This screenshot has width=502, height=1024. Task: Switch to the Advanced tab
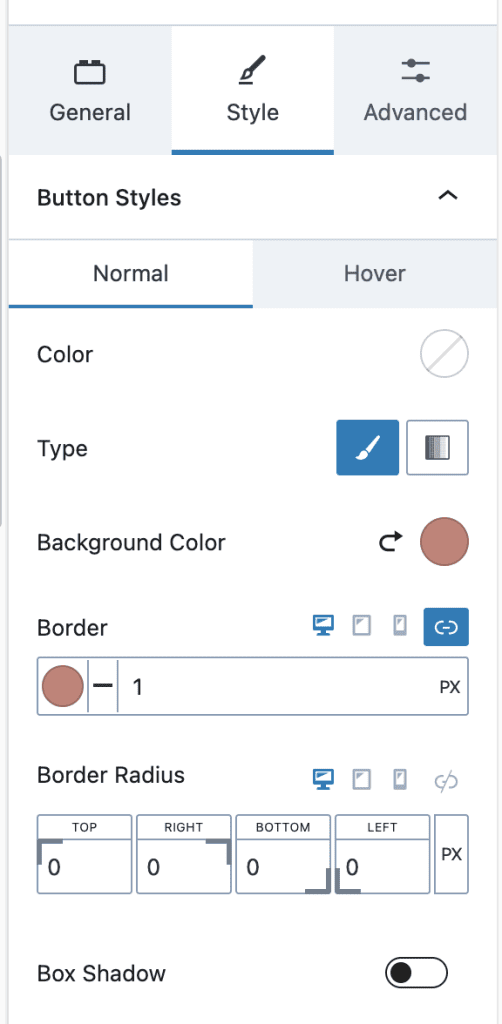[x=415, y=90]
